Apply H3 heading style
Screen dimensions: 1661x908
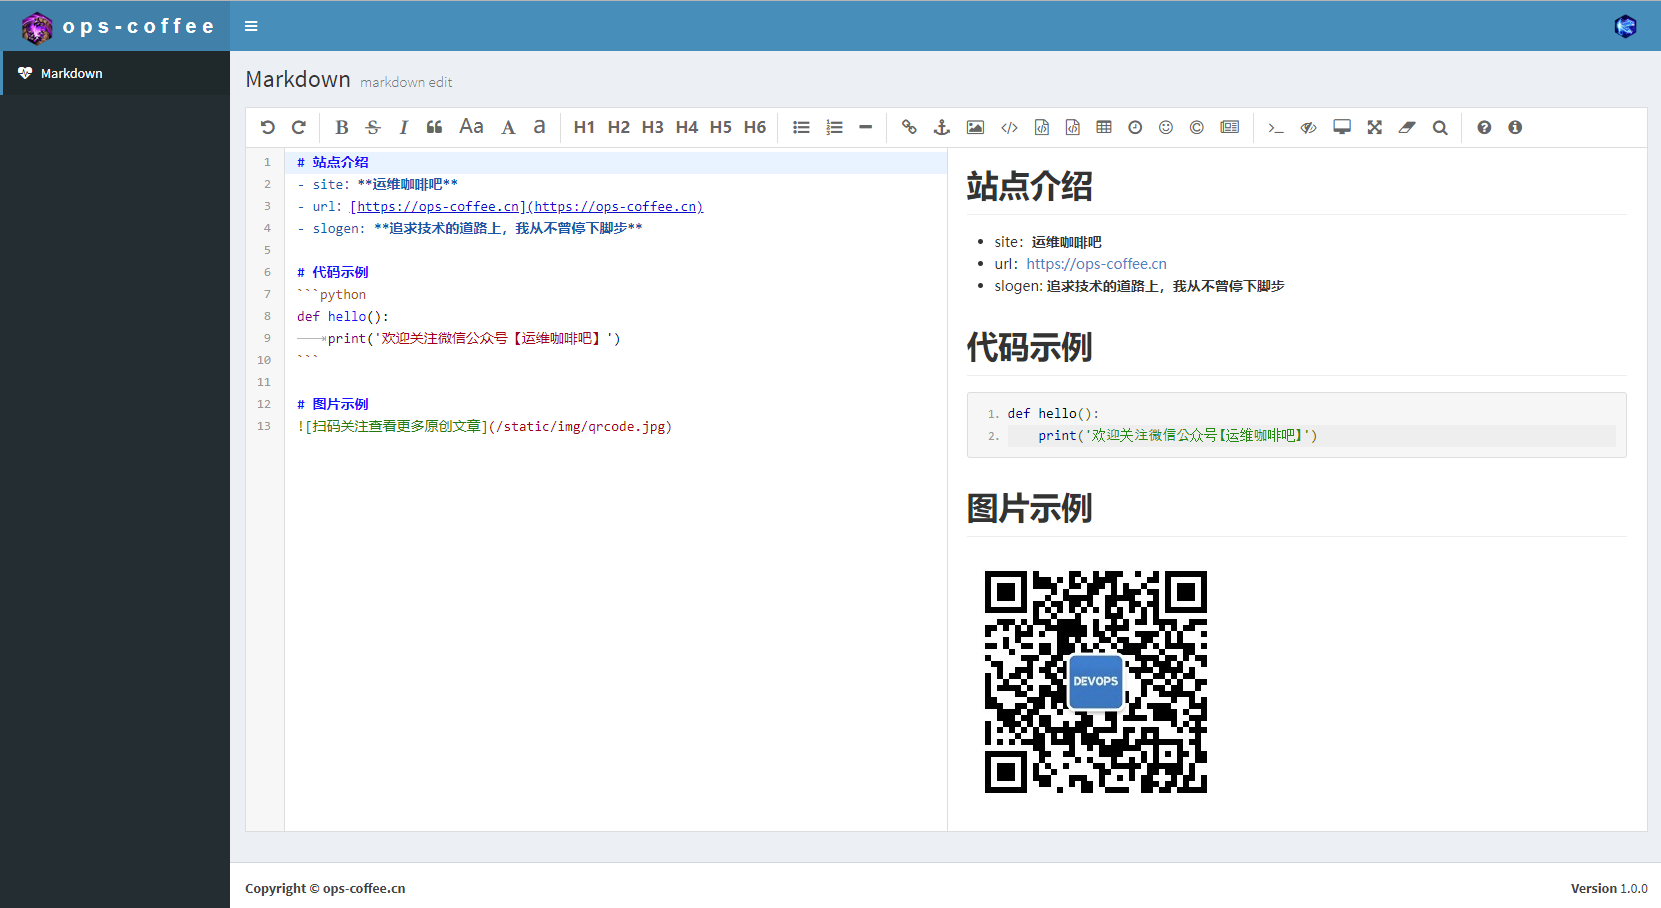coord(652,127)
